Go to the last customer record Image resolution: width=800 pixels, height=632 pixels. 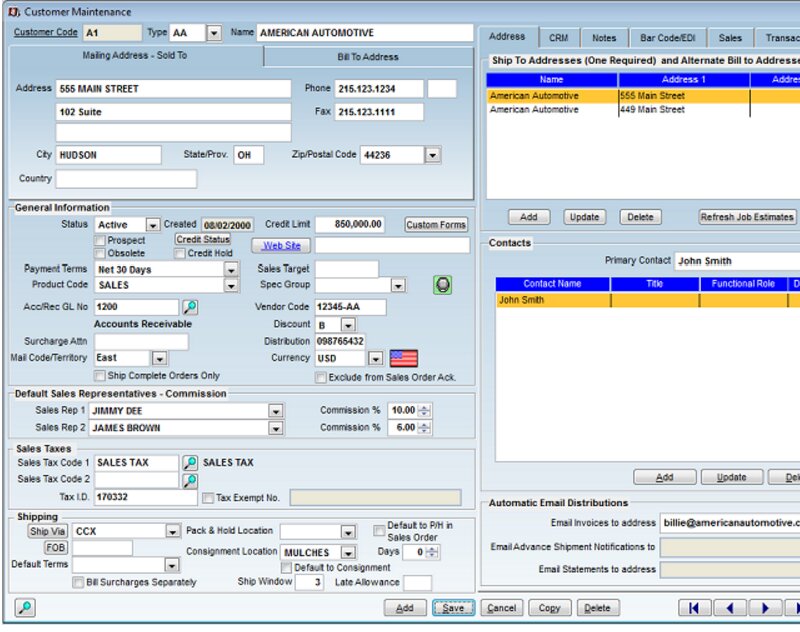(793, 607)
